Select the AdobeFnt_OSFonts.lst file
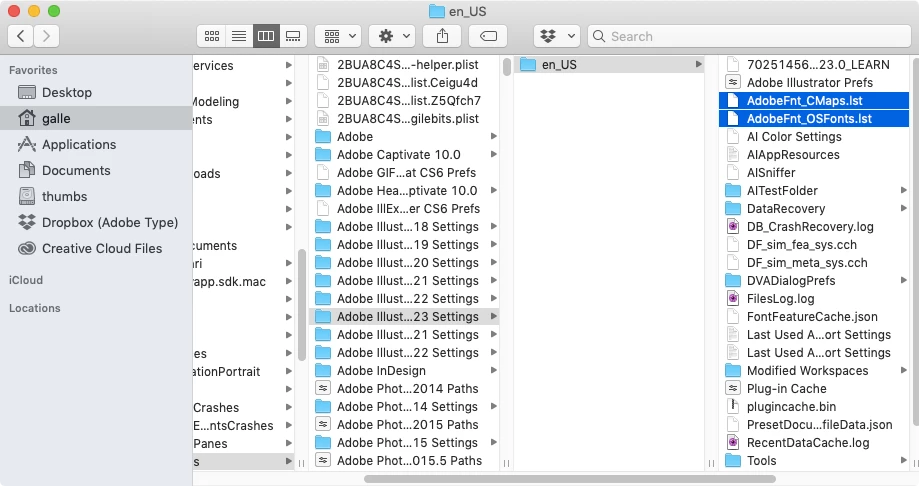Screen dimensions: 919x486 point(814,118)
